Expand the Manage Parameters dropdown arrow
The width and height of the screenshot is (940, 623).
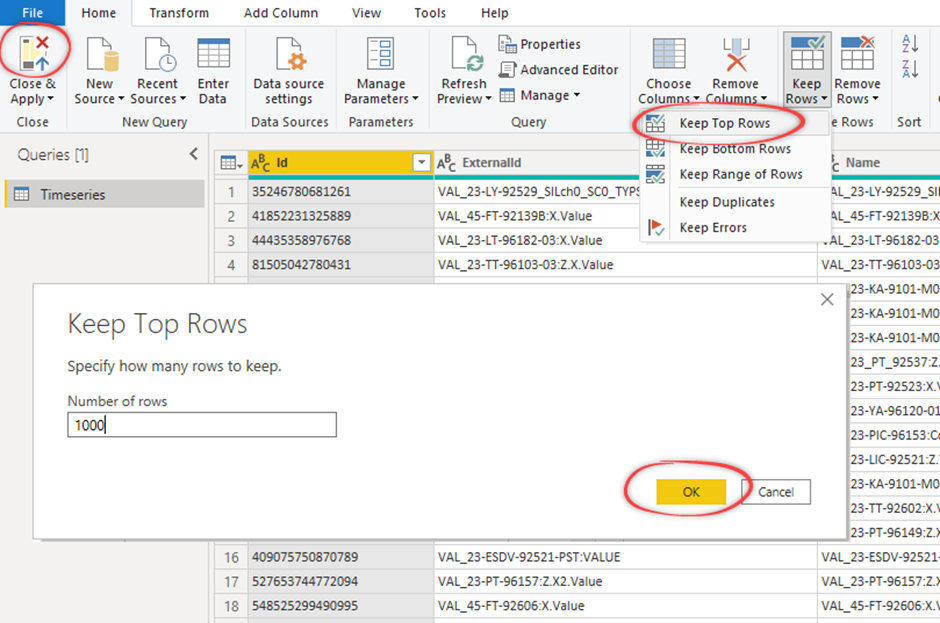click(415, 99)
